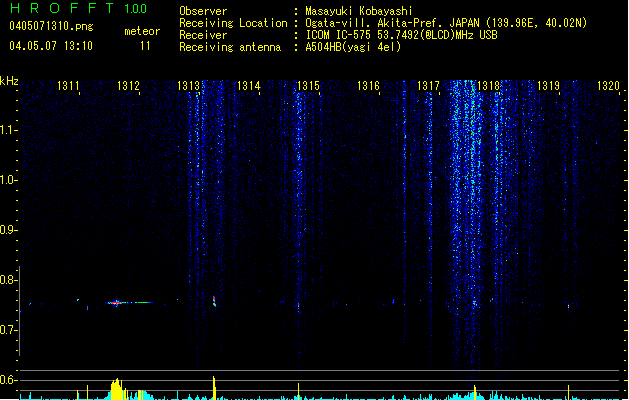
Task: Click the meteor count value 11
Action: point(145,46)
